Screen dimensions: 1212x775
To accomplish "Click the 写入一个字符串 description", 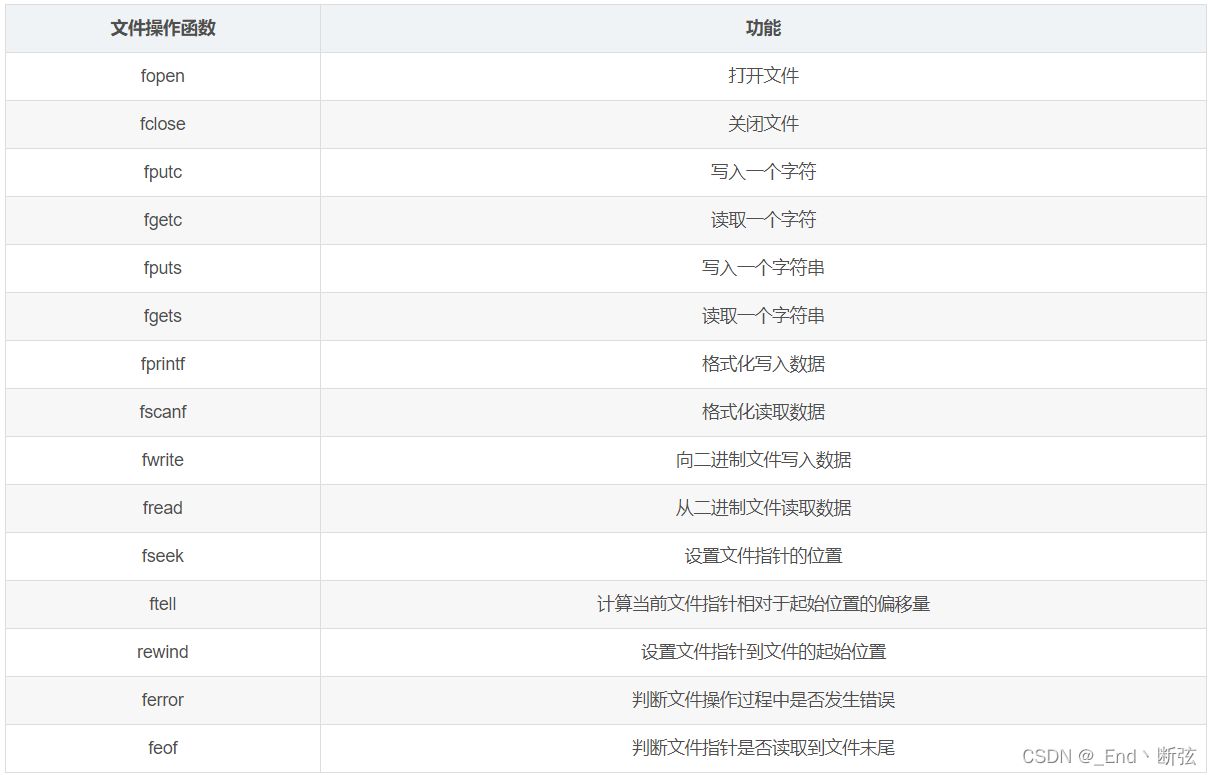I will click(x=763, y=268).
